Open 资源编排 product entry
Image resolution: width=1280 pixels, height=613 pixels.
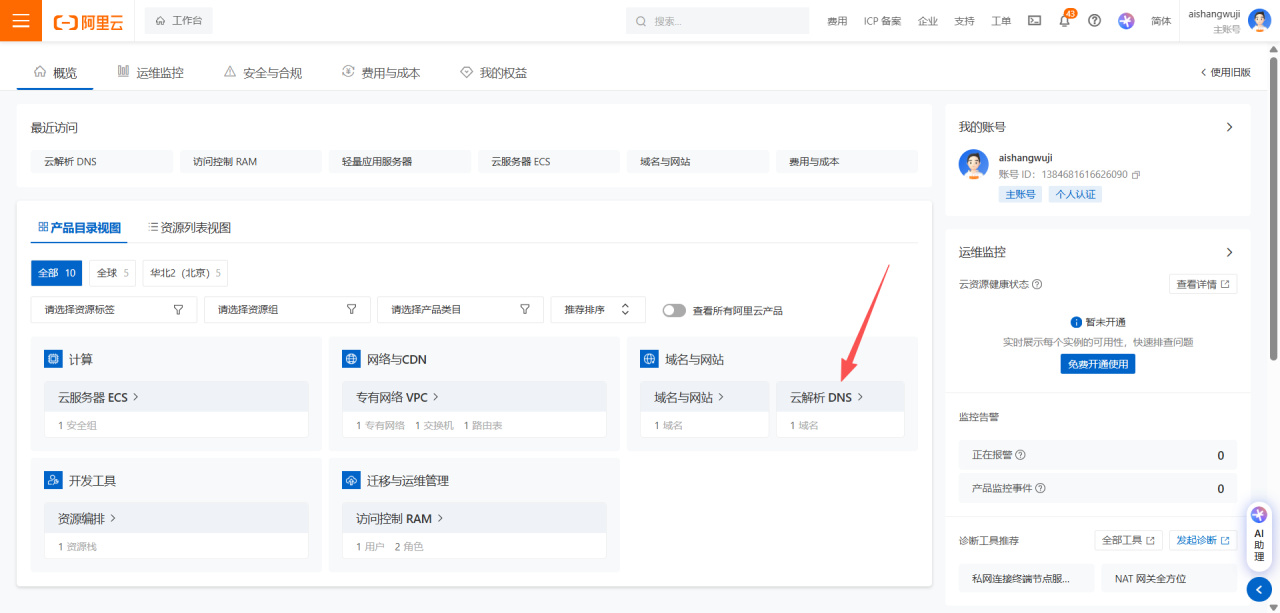(176, 519)
